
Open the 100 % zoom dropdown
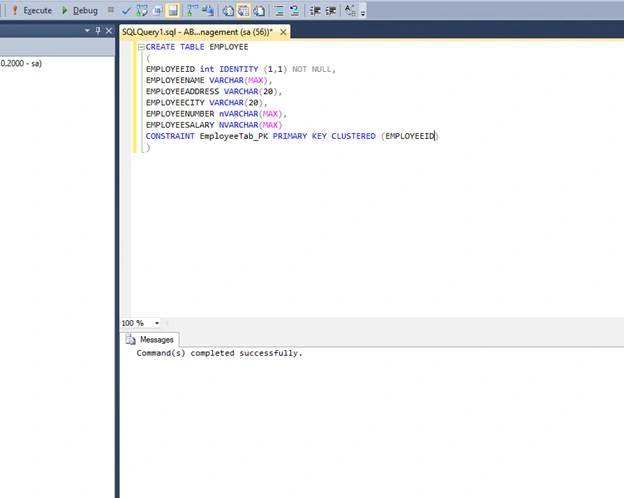pyautogui.click(x=157, y=323)
